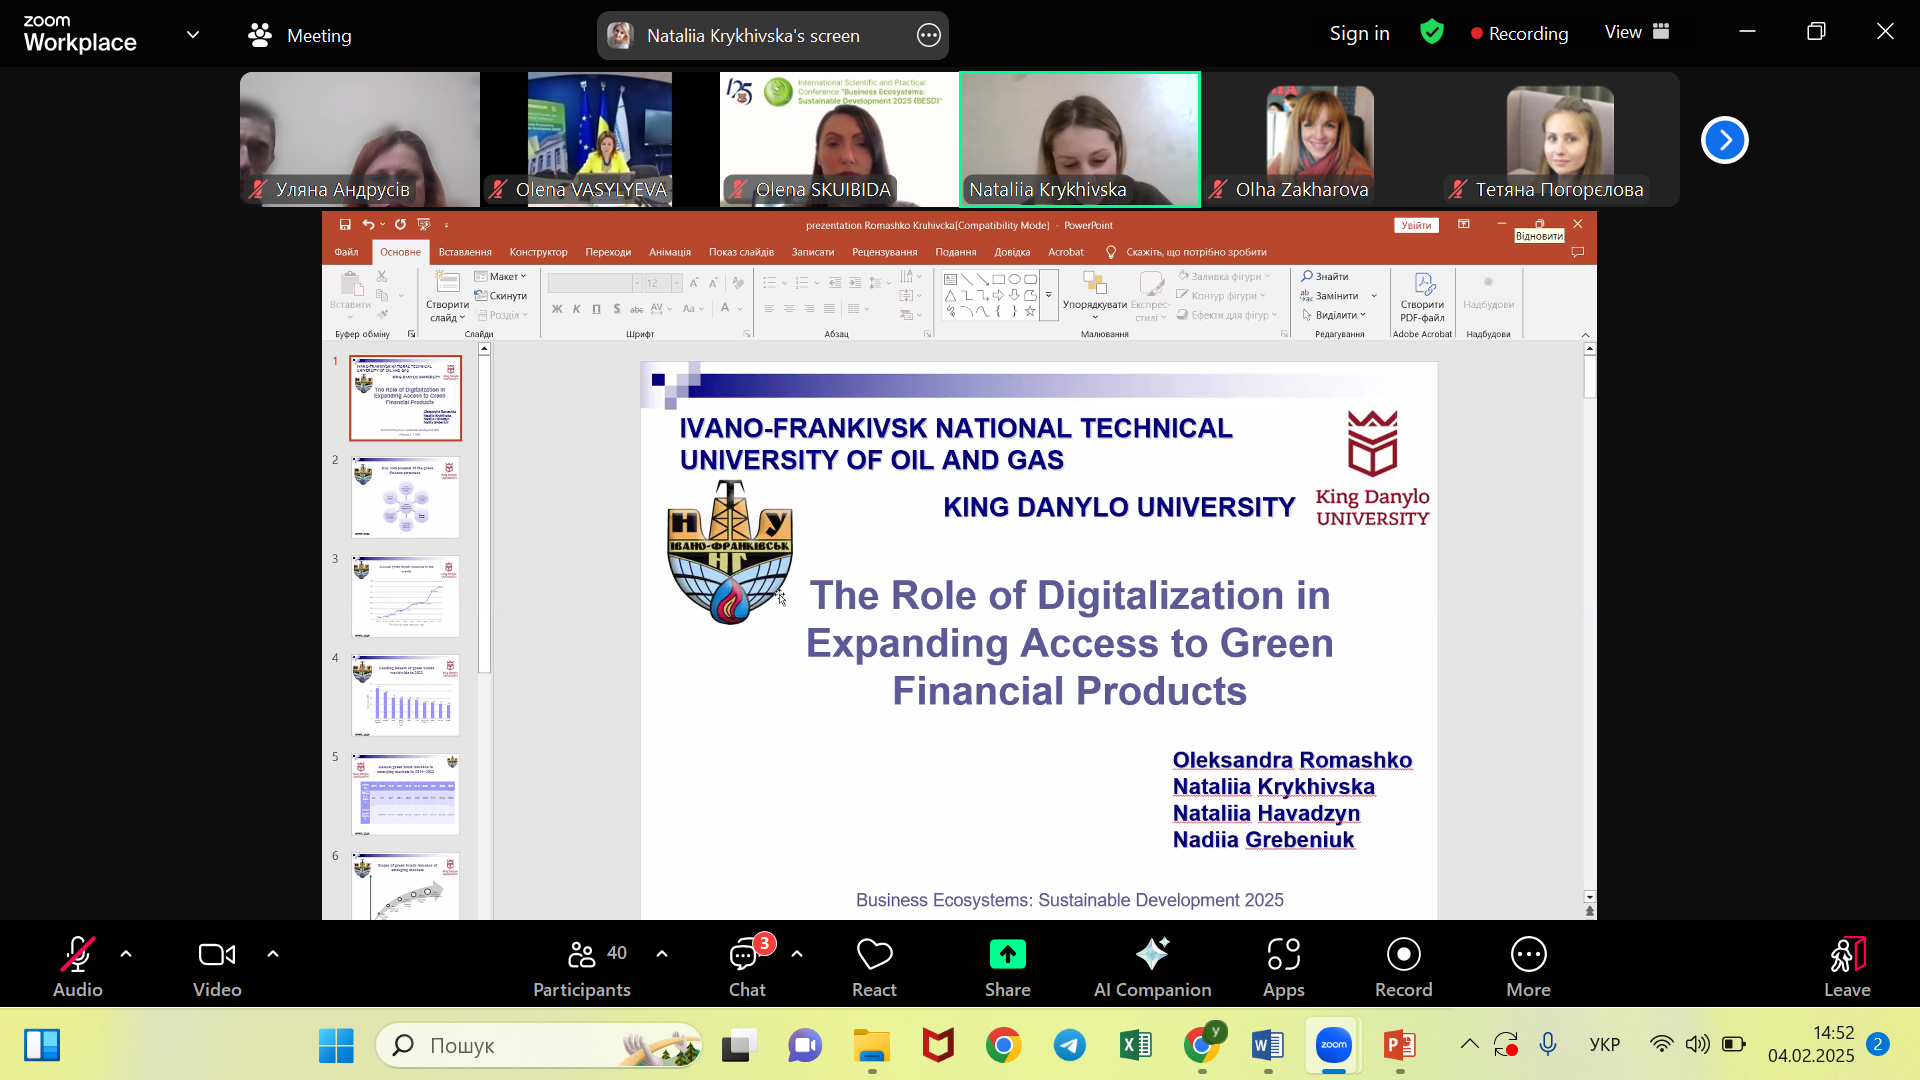Image resolution: width=1920 pixels, height=1080 pixels.
Task: Open the Participants list
Action: pyautogui.click(x=582, y=966)
